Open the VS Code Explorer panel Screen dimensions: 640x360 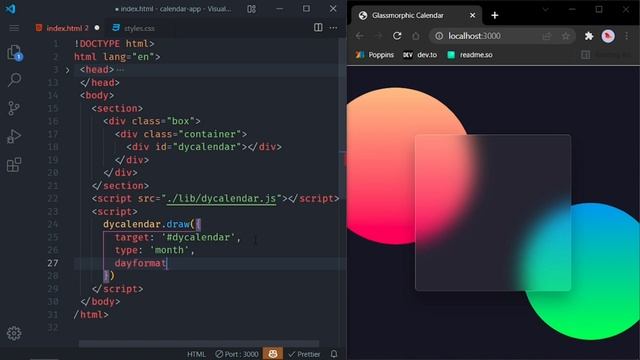(15, 53)
